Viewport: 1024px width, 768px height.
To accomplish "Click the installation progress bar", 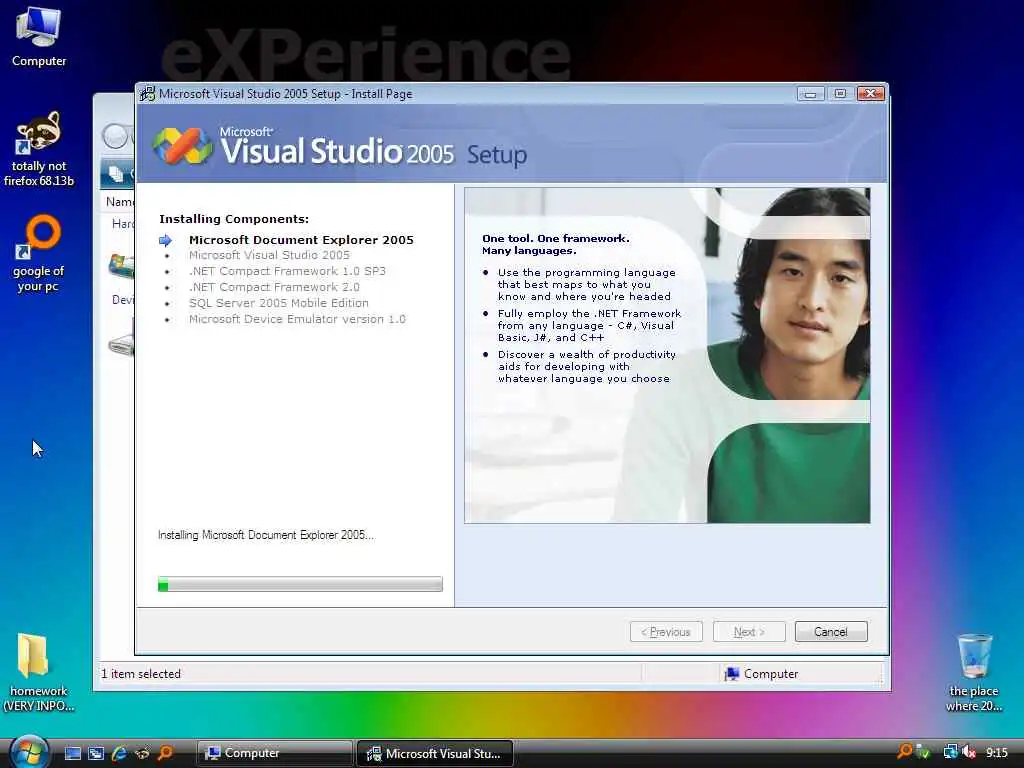I will click(300, 584).
